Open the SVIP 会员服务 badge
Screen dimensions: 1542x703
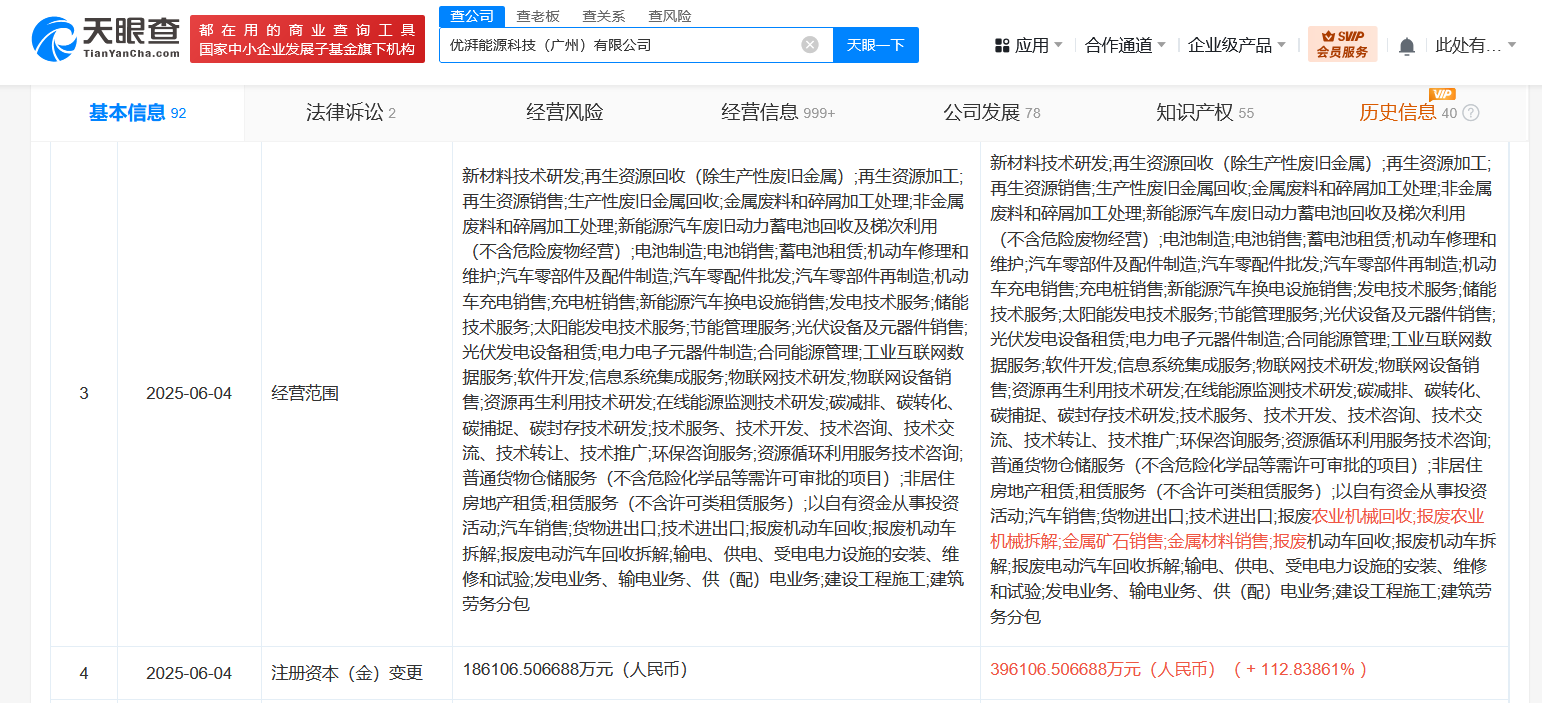1342,45
